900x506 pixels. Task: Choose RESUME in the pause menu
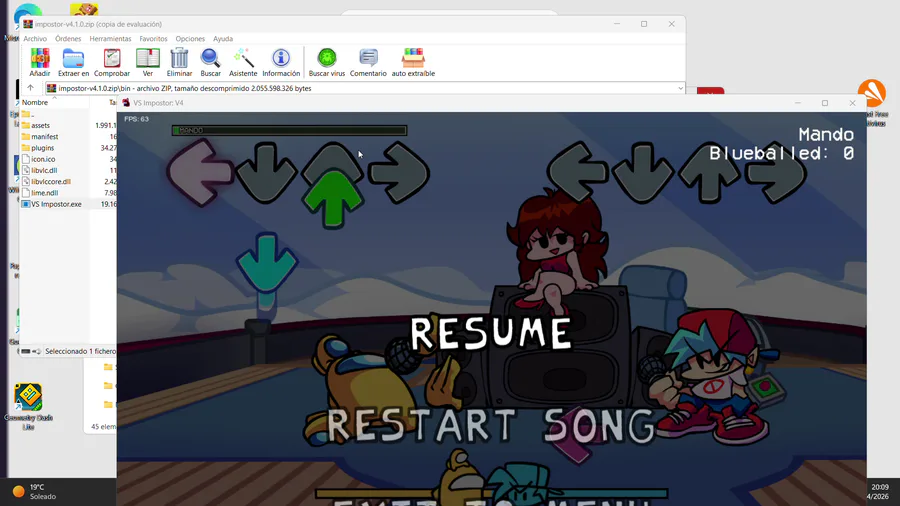(x=491, y=333)
